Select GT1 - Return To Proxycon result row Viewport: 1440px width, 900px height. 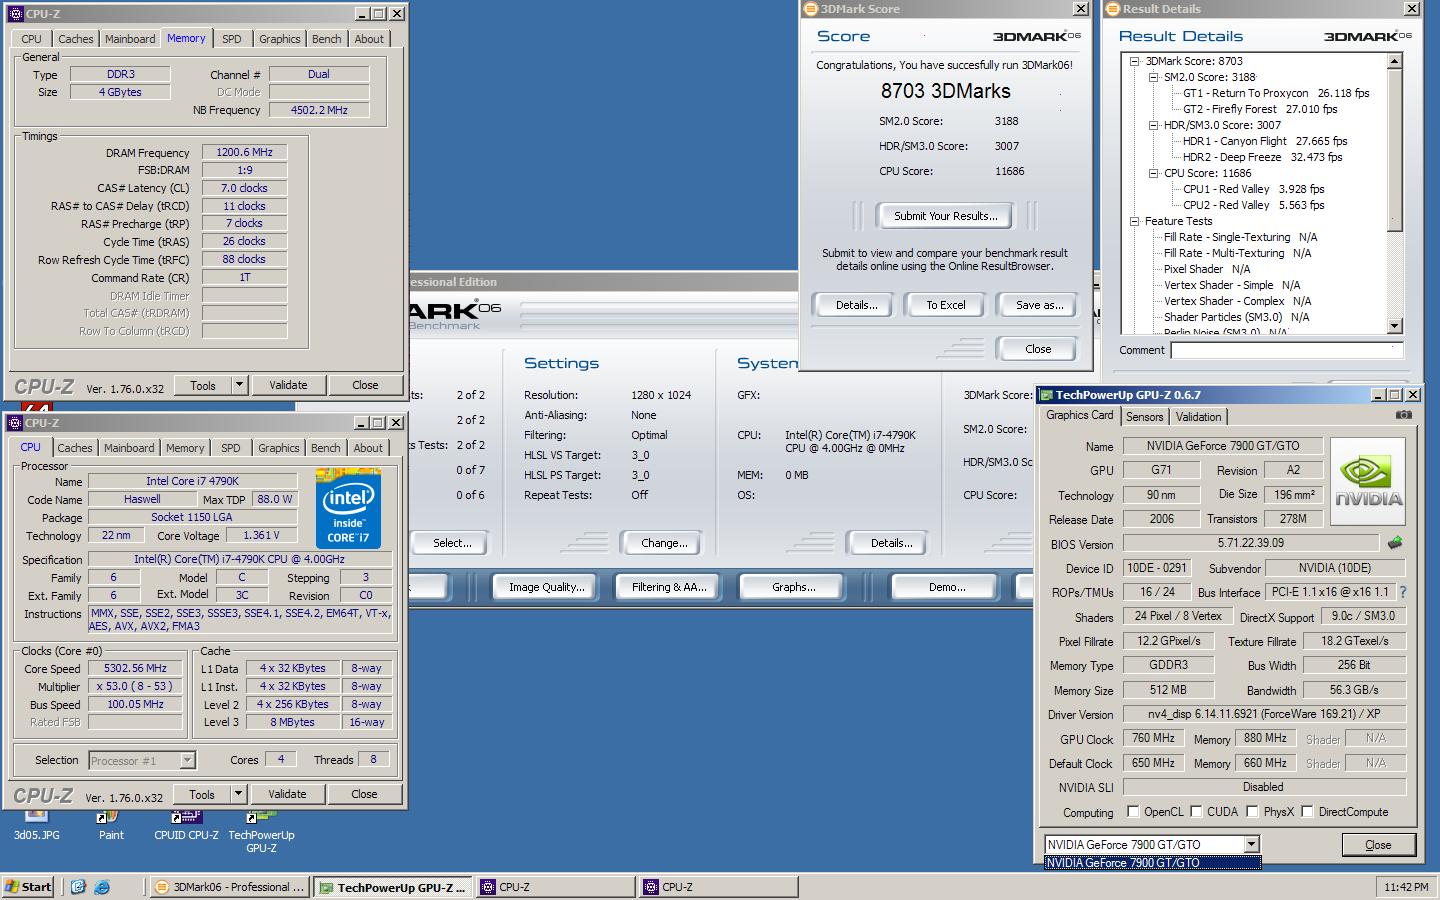1276,93
